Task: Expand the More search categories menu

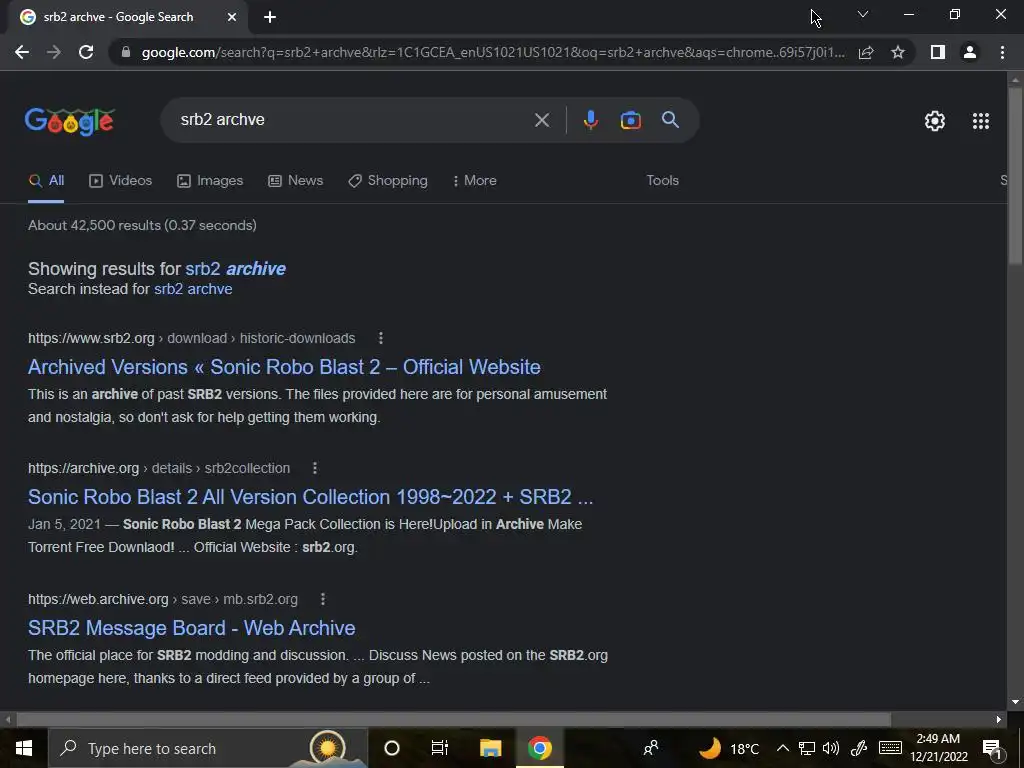Action: [475, 181]
